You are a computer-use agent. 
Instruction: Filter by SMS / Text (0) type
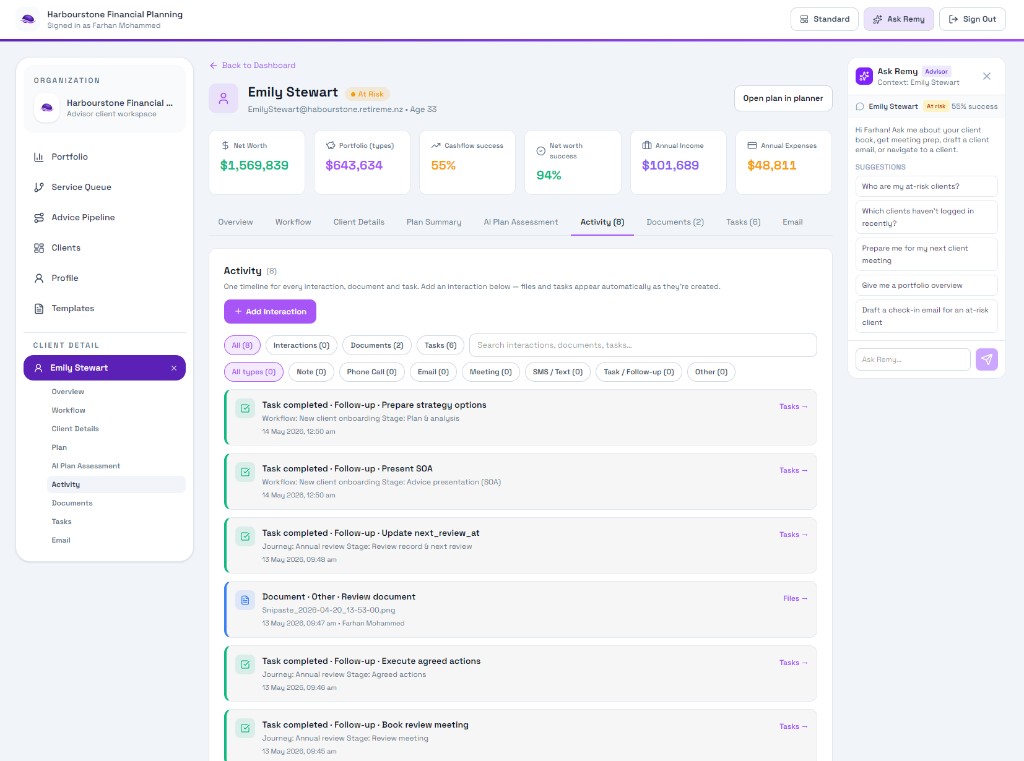point(558,372)
